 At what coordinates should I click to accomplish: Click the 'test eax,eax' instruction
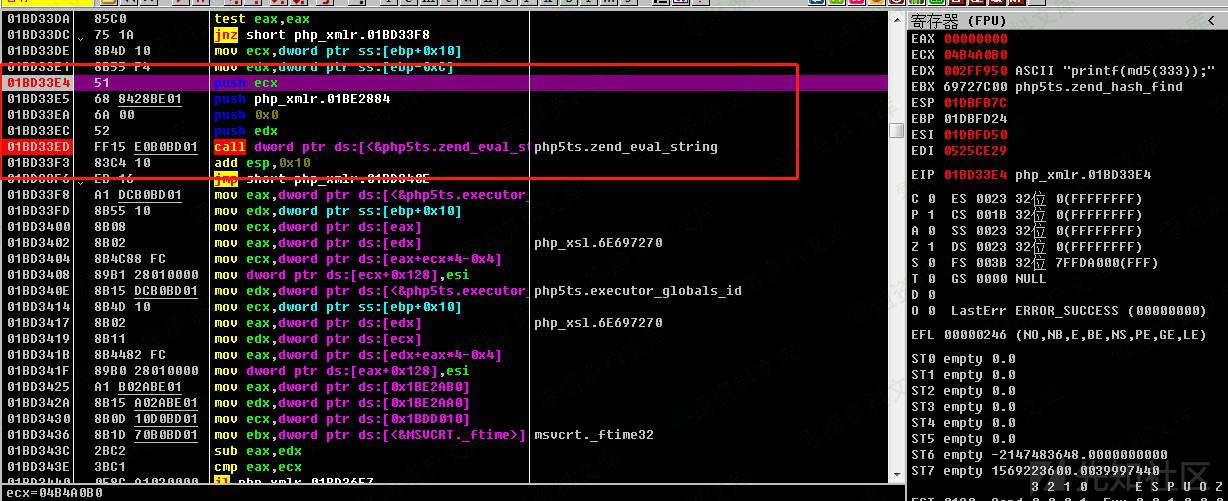pos(262,19)
